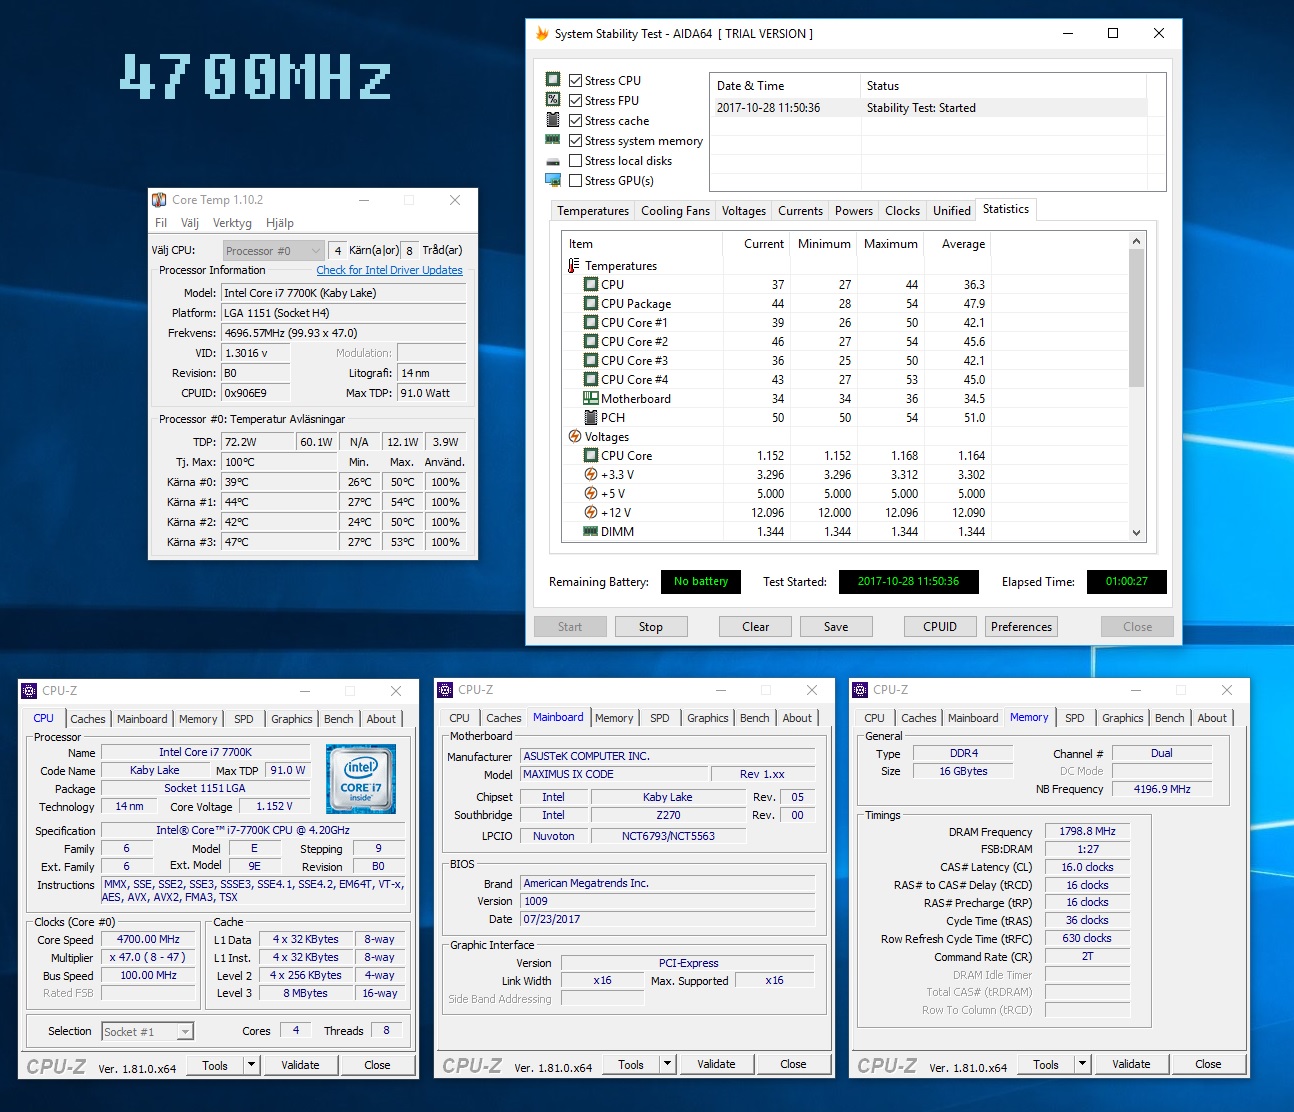Click the CPU-Z CPU window title icon

point(29,691)
